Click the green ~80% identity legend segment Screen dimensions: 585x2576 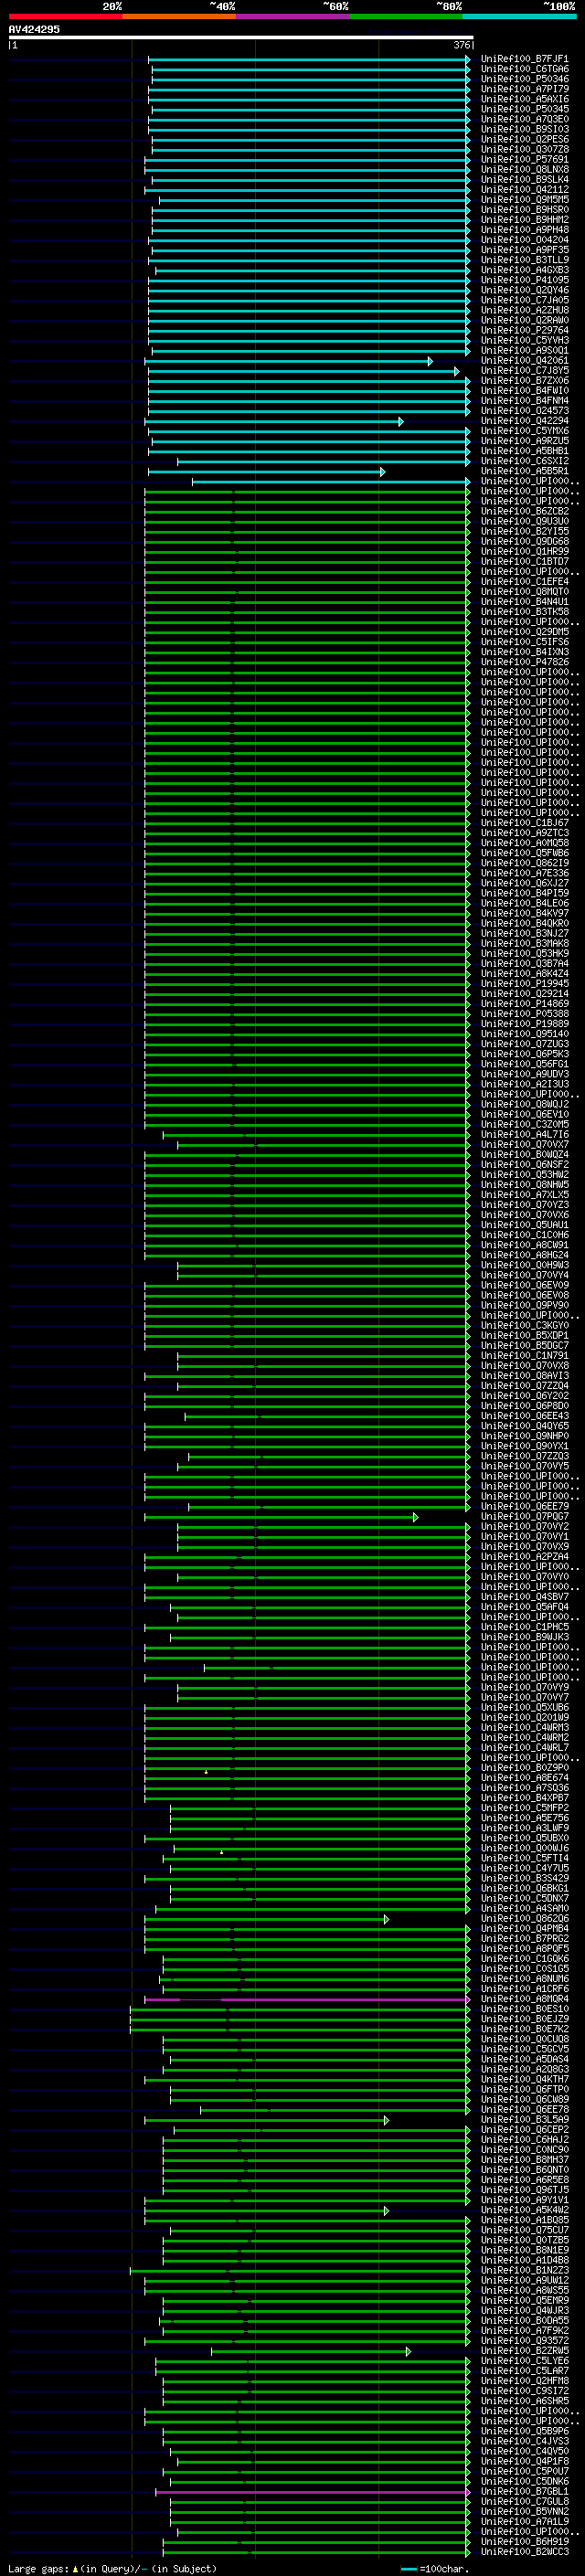point(406,16)
